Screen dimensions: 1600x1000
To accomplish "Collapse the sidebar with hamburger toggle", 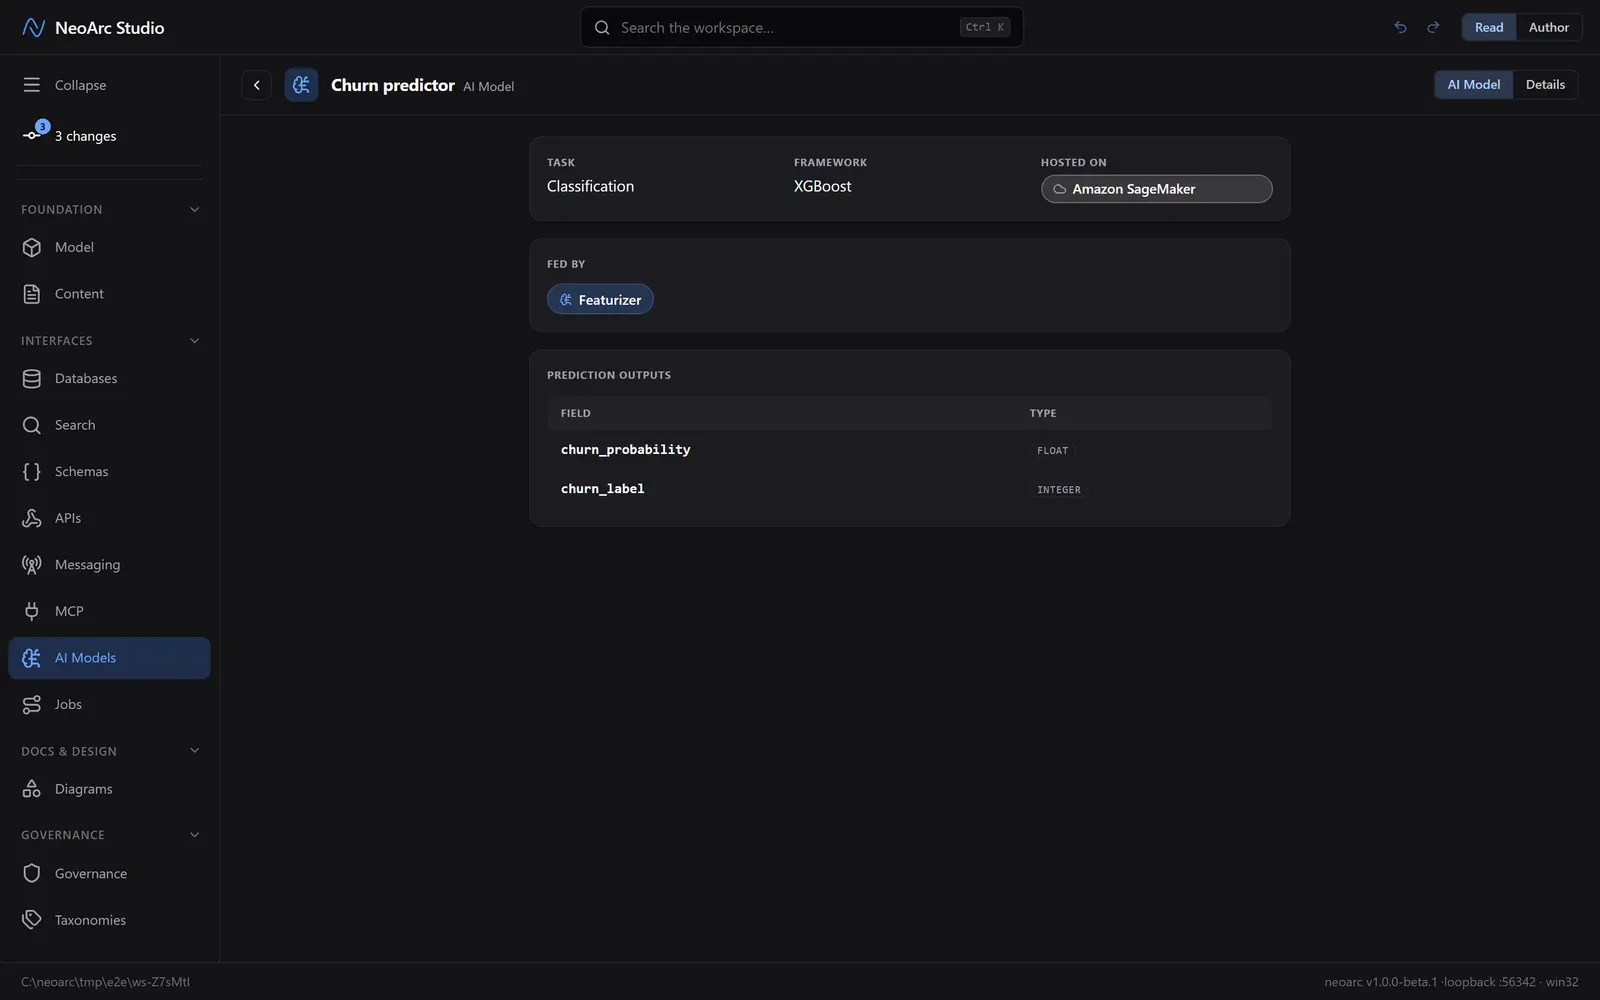I will (x=32, y=85).
